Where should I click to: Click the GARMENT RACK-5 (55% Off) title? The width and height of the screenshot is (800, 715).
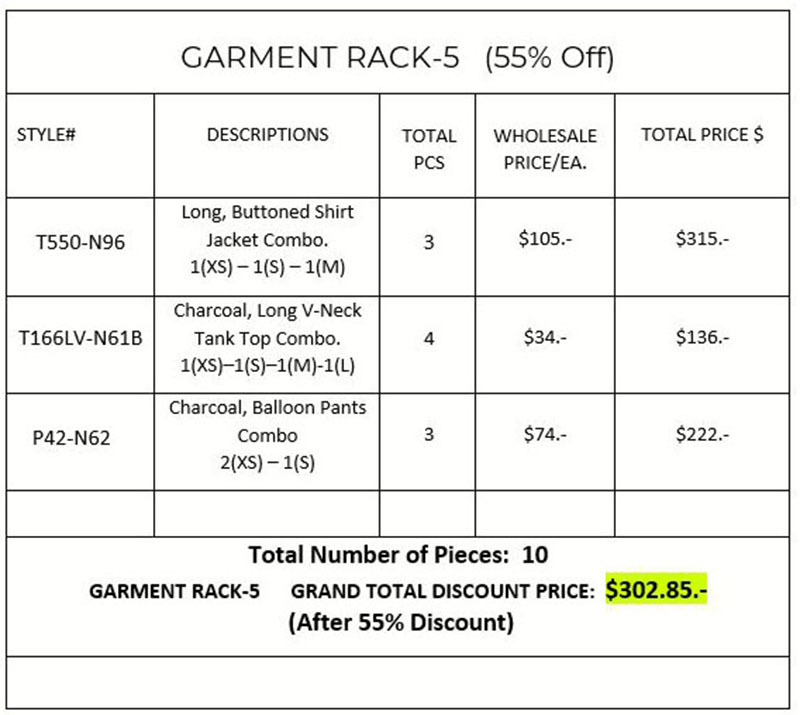coord(397,58)
